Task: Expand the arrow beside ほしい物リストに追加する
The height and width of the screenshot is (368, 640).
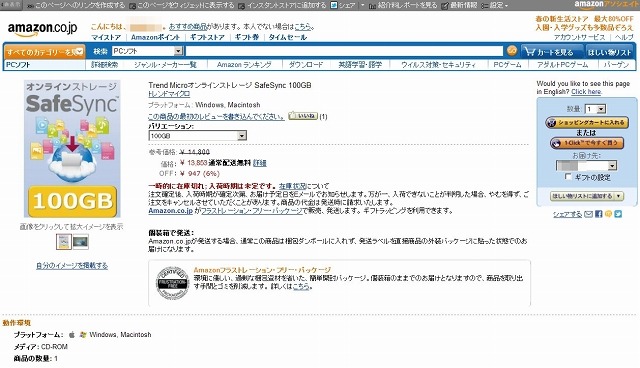Action: [619, 196]
